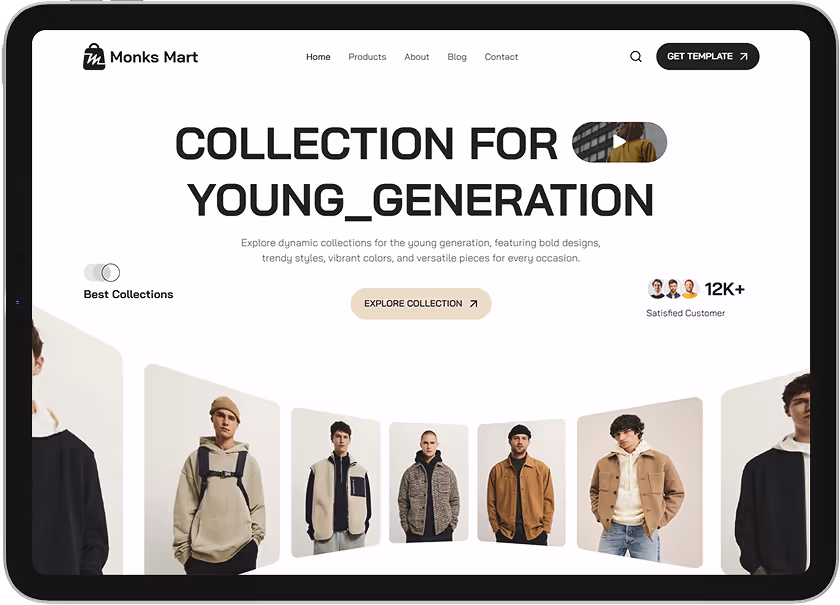Click the first satisfied customer avatar
The height and width of the screenshot is (605, 840).
pyautogui.click(x=657, y=288)
